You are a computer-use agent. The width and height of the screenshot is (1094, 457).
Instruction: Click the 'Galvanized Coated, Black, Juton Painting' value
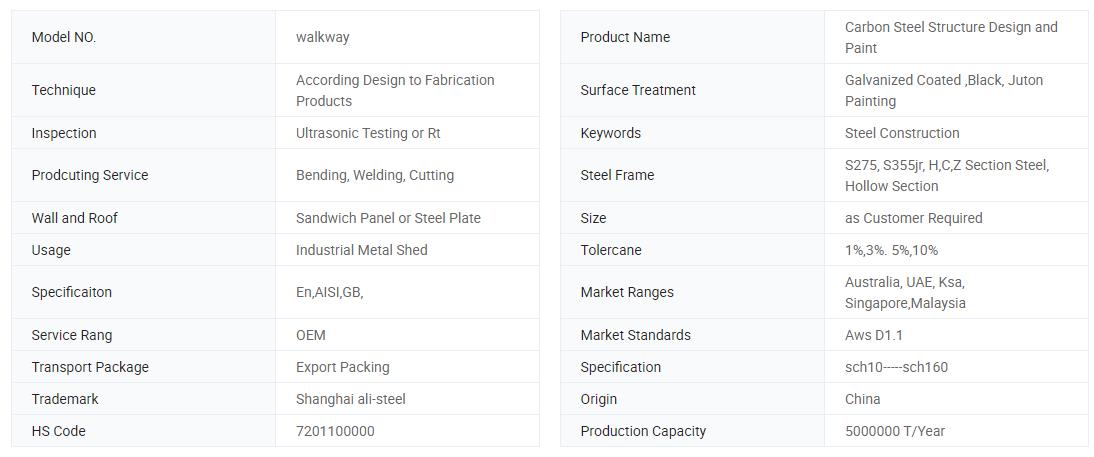[x=944, y=91]
